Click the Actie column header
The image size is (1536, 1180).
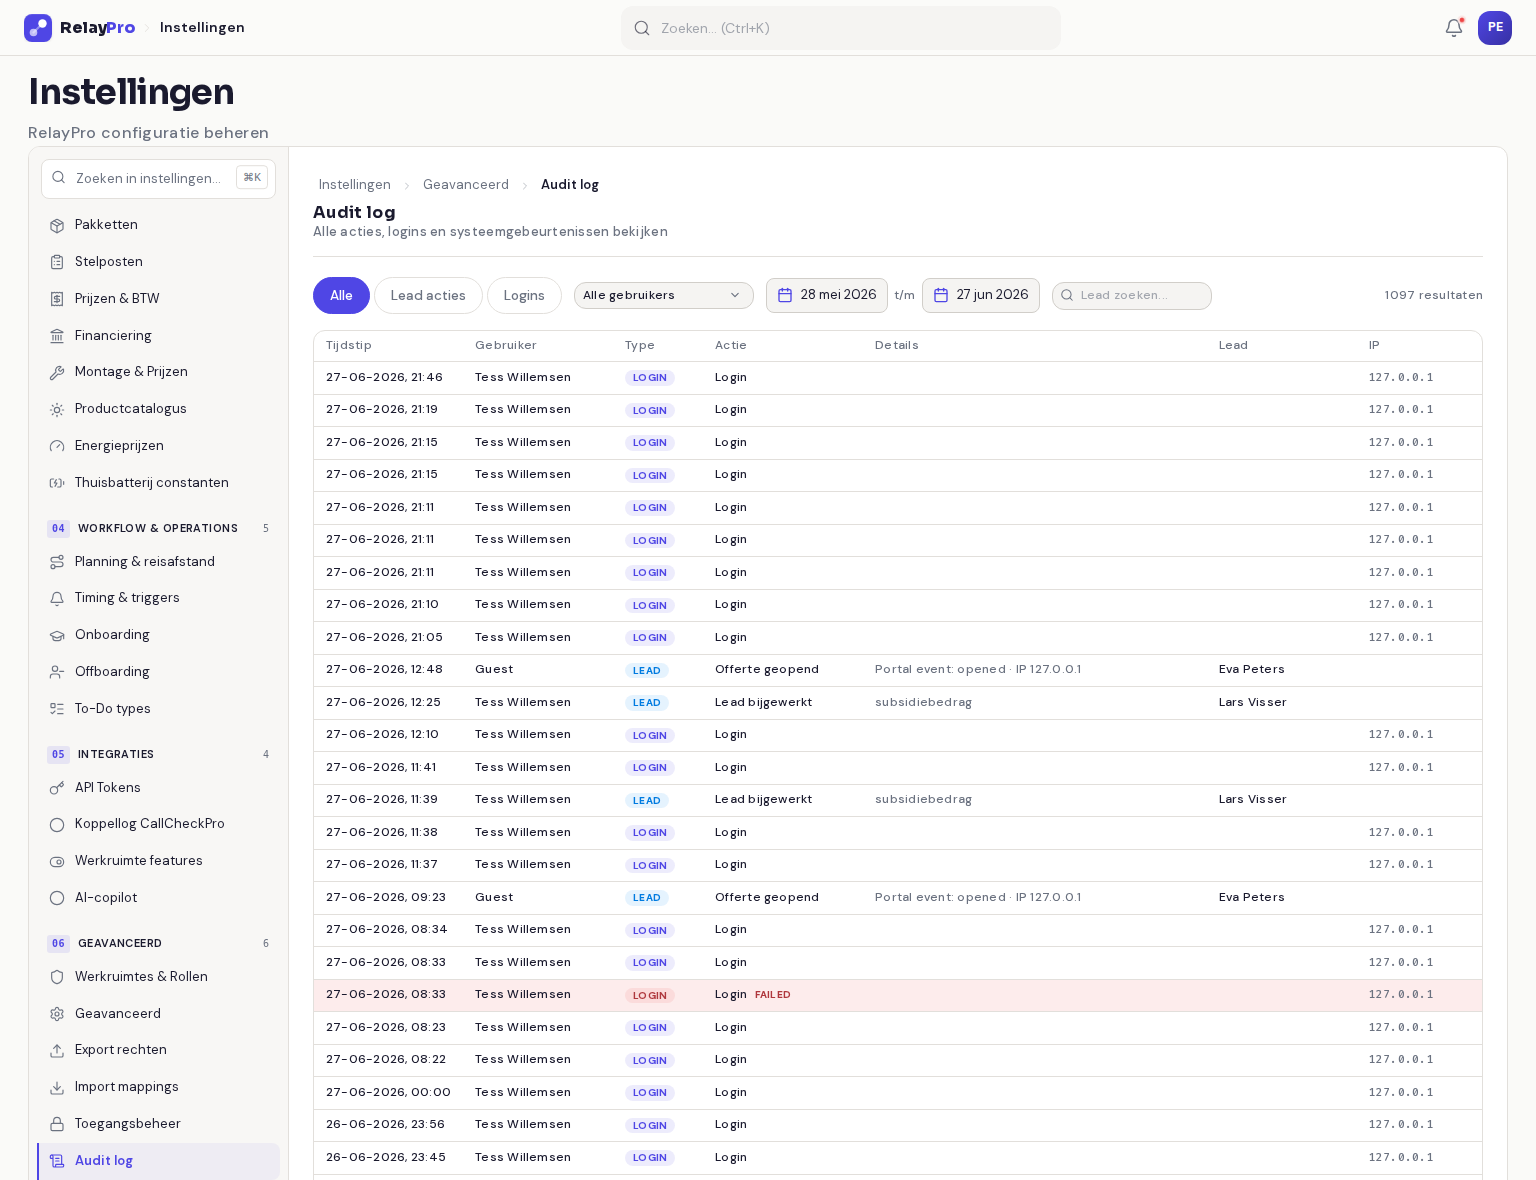point(731,346)
